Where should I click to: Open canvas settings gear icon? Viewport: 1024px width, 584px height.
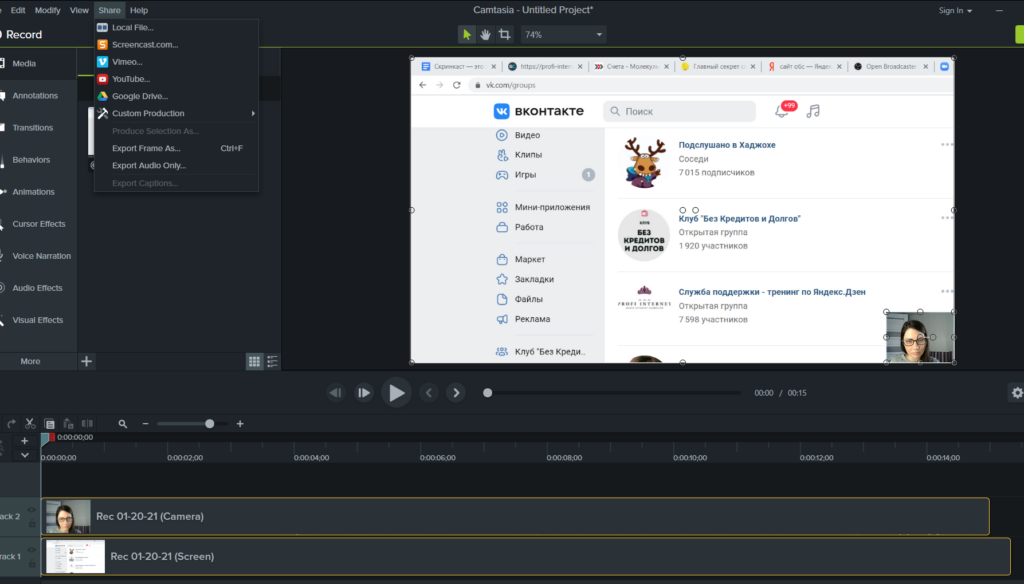point(1017,393)
